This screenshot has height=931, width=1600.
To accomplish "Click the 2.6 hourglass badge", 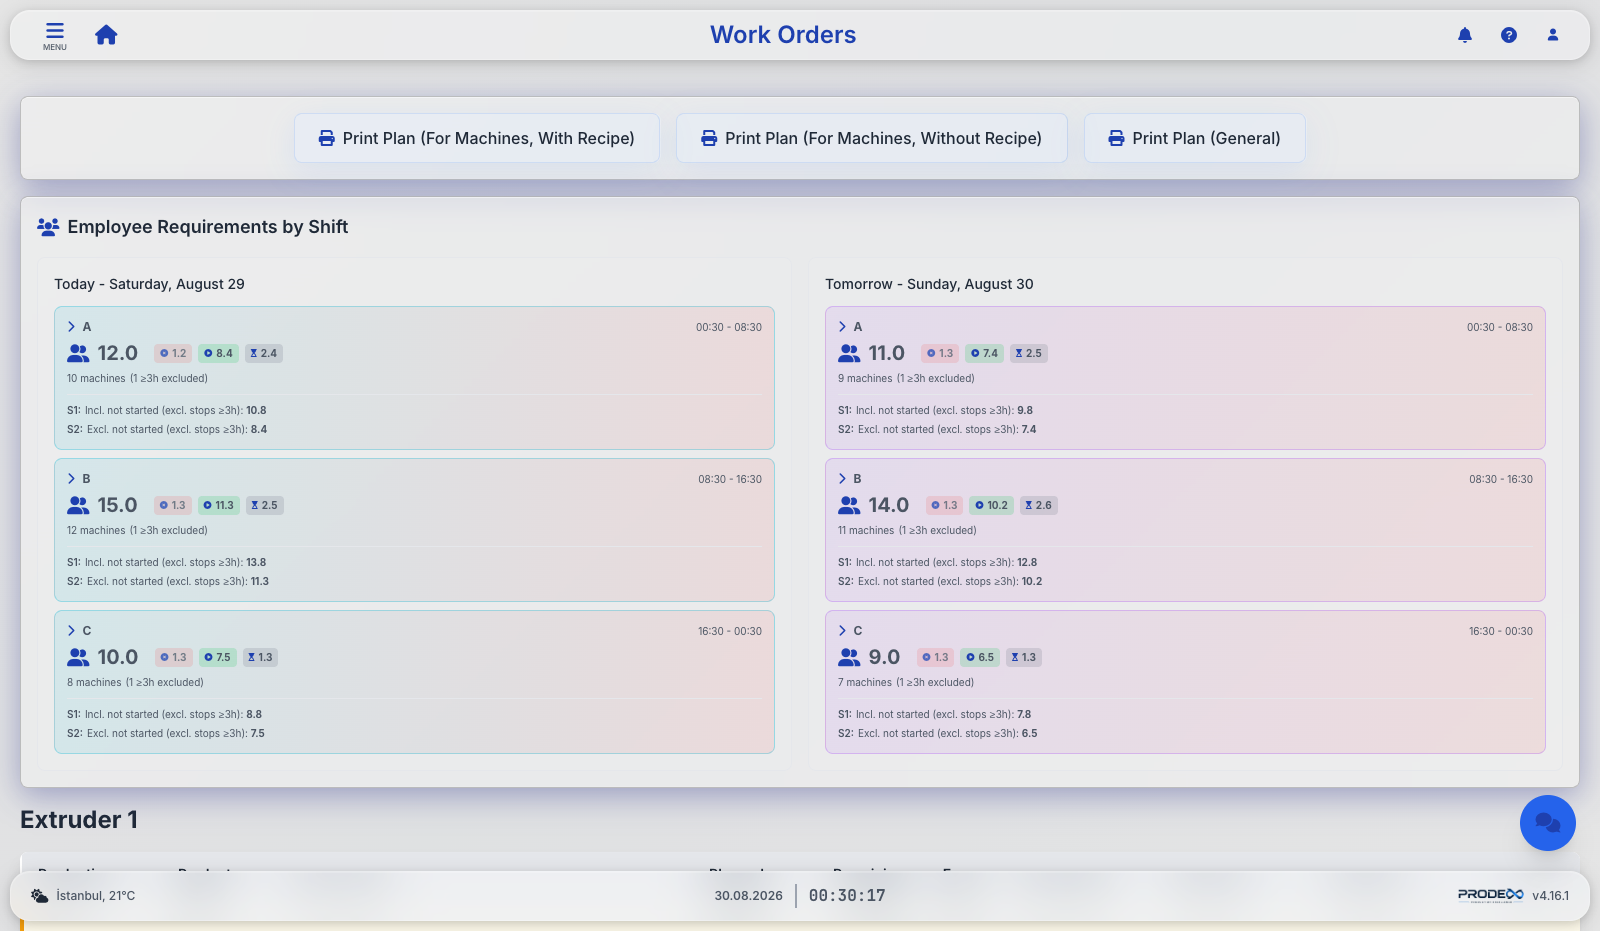I will [x=1038, y=505].
